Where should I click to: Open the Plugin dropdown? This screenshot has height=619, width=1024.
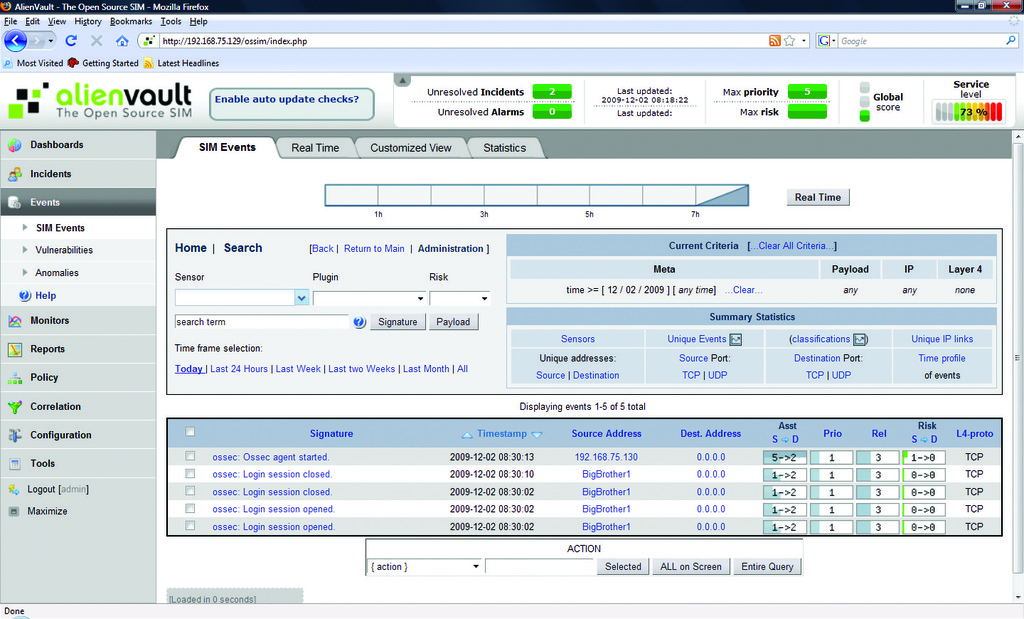click(370, 297)
